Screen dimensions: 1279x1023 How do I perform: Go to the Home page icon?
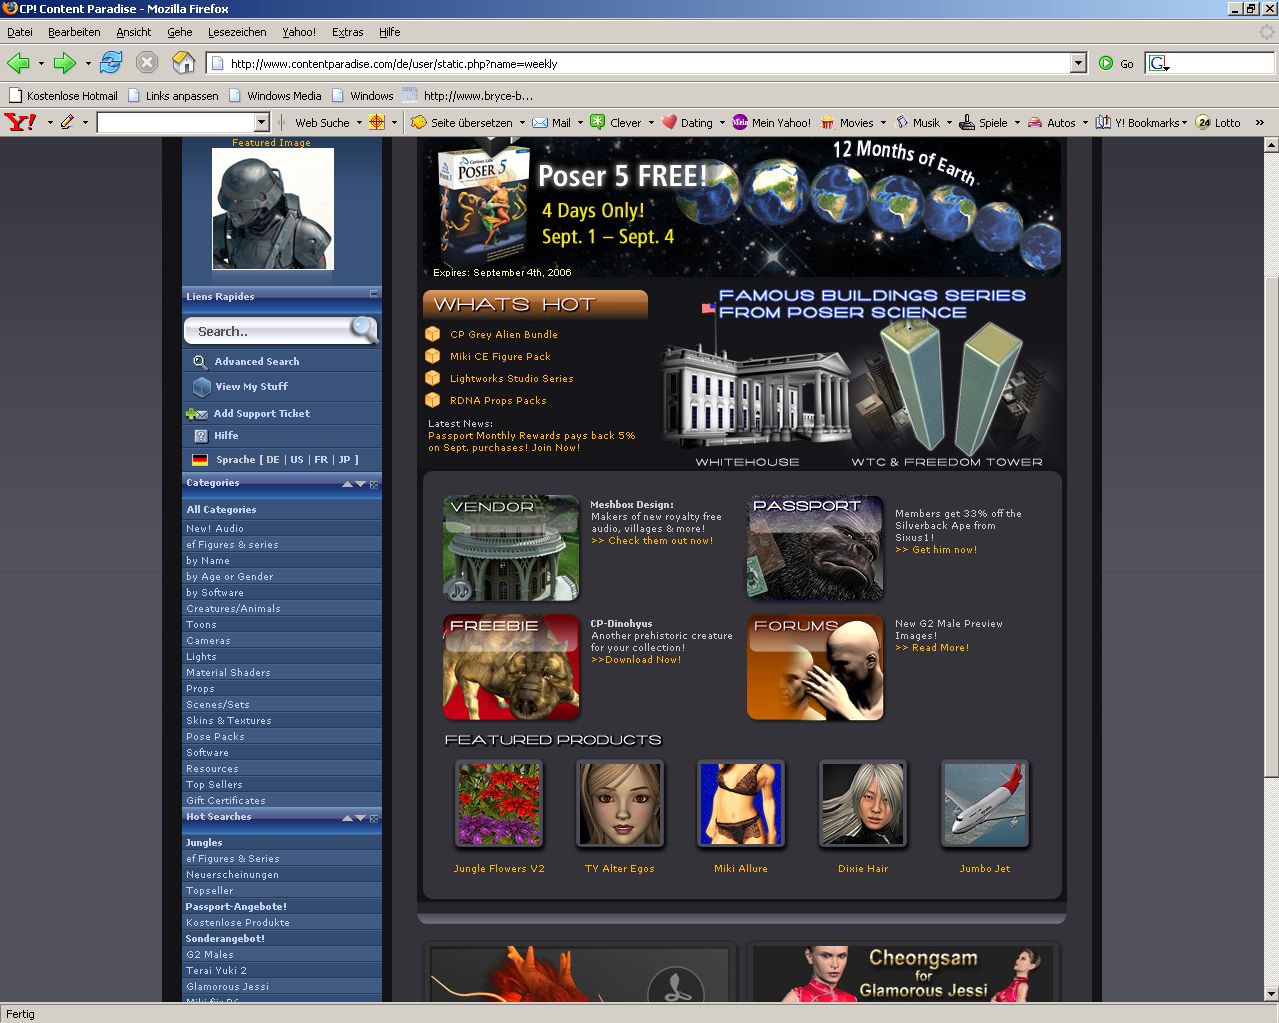pyautogui.click(x=183, y=63)
